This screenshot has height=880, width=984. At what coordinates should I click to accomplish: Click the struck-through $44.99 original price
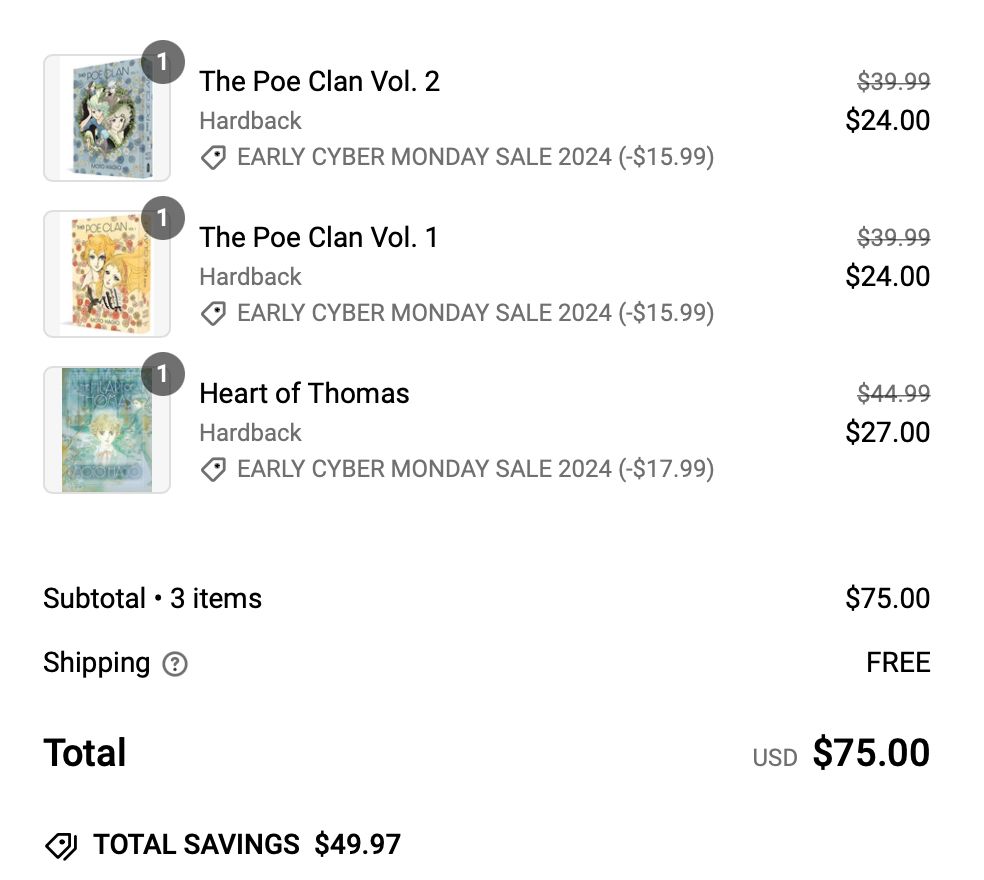[893, 394]
